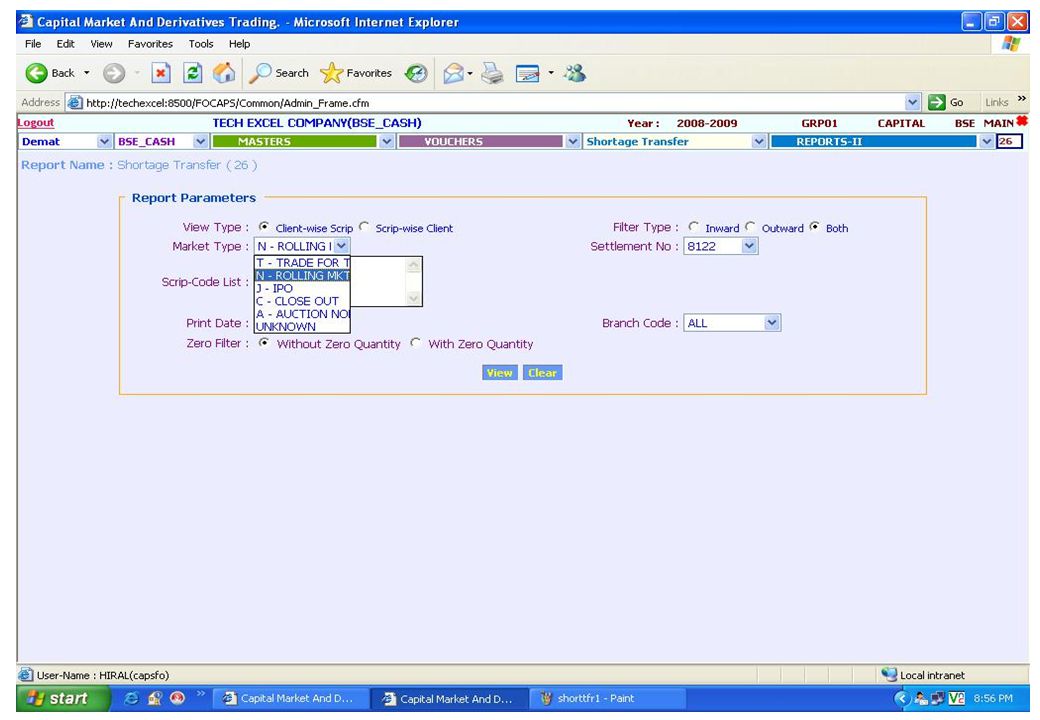The width and height of the screenshot is (1040, 720).
Task: Choose A - AUCTION market option
Action: point(302,314)
